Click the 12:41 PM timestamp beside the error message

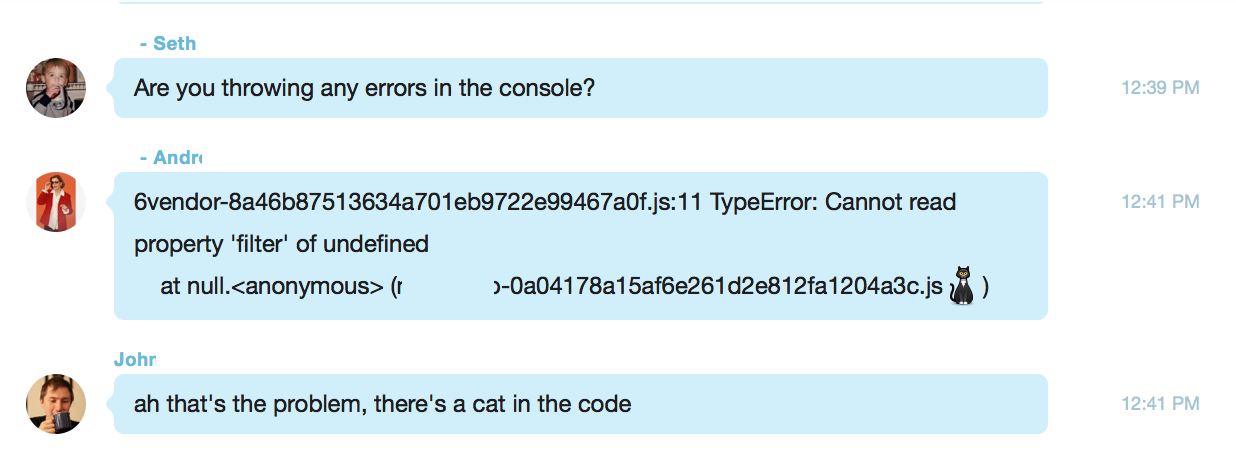coord(1160,202)
